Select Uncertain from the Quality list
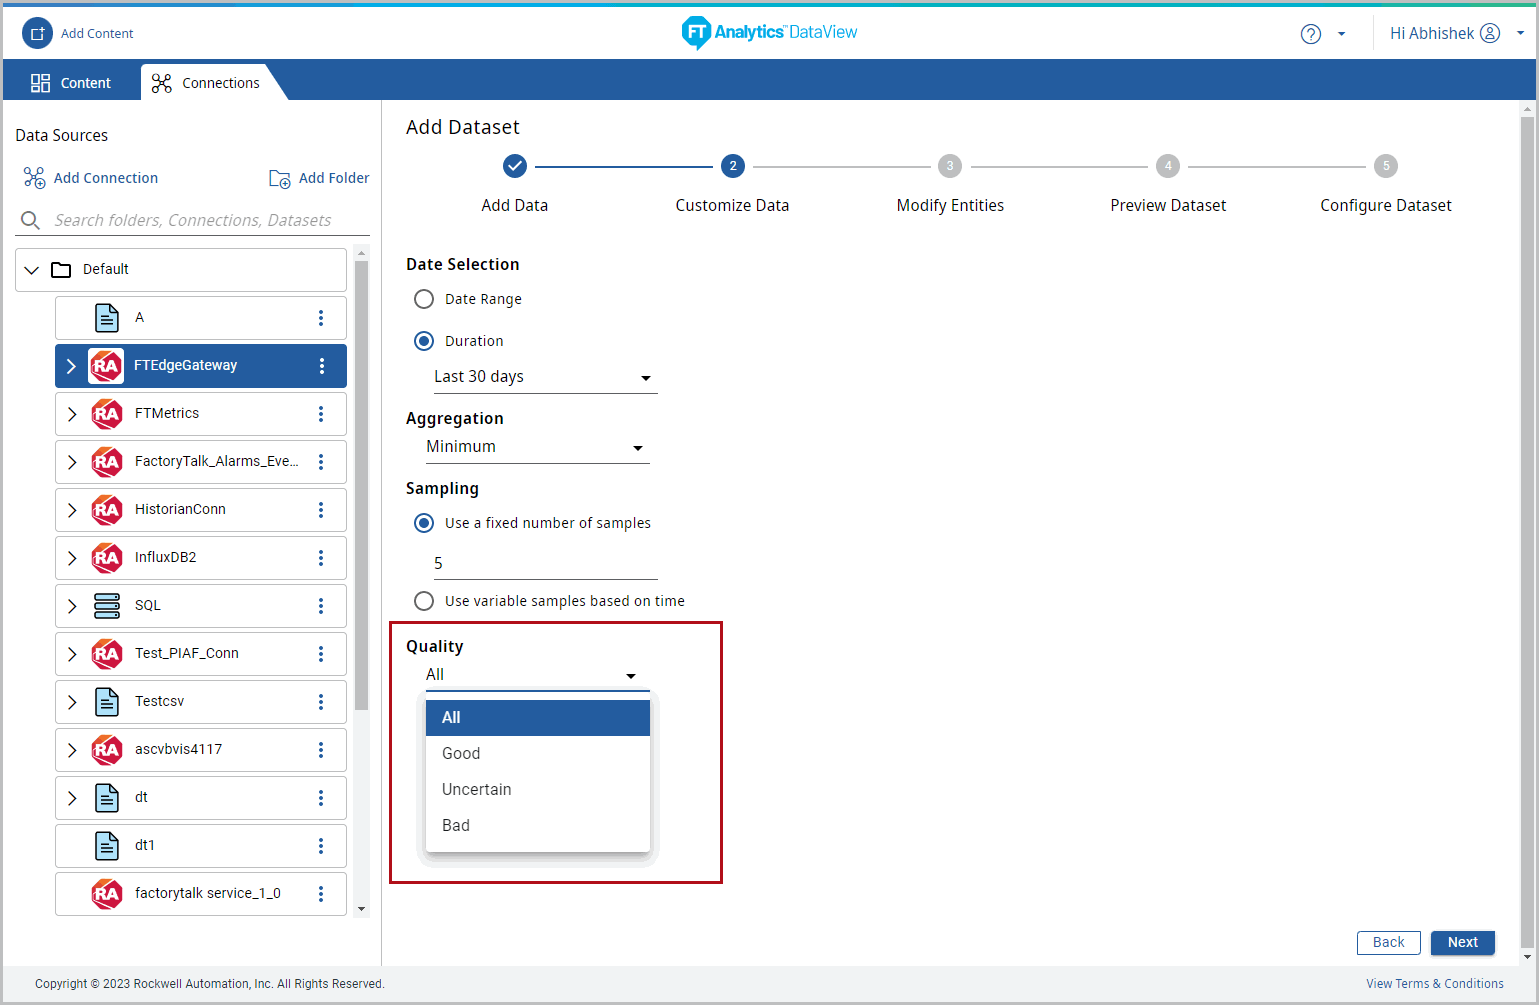 click(477, 790)
